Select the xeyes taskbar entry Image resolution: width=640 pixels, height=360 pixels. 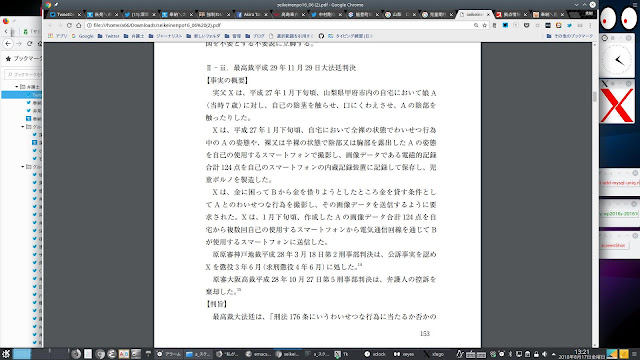404,354
